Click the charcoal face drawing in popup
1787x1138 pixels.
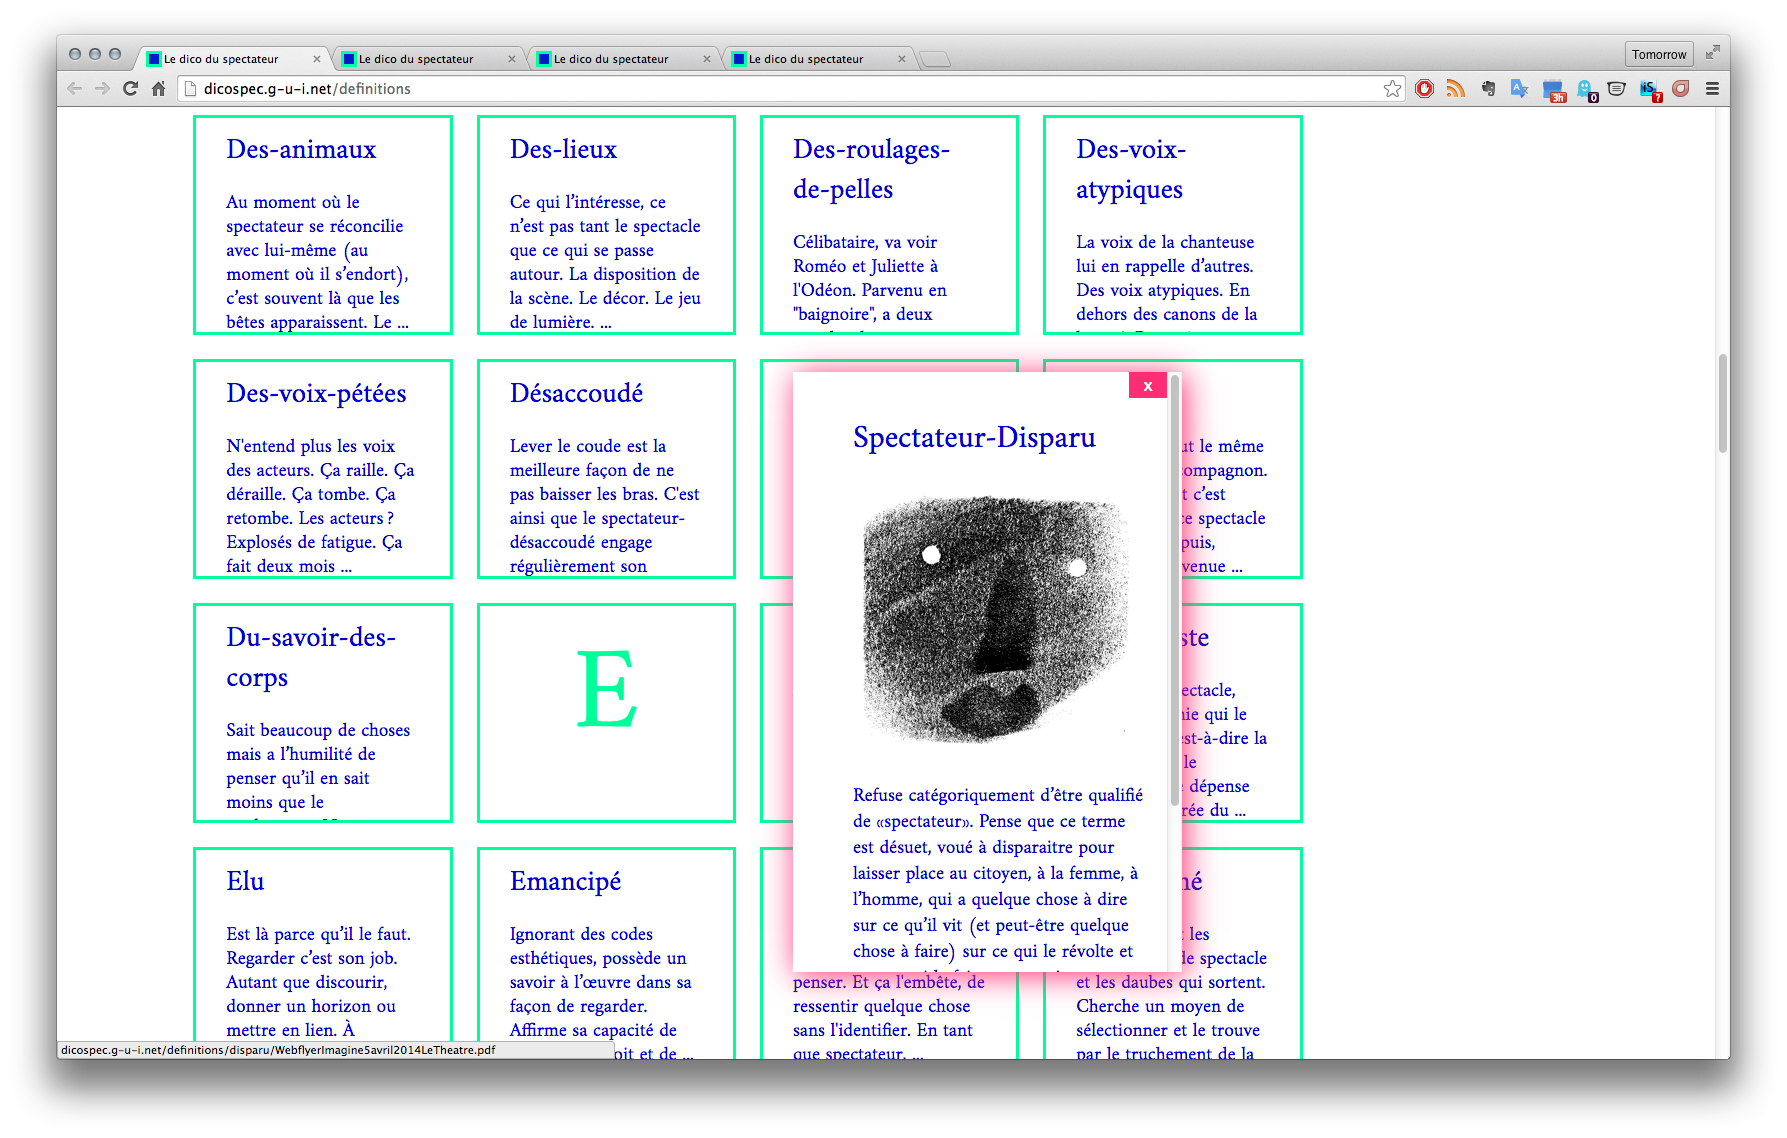click(995, 620)
